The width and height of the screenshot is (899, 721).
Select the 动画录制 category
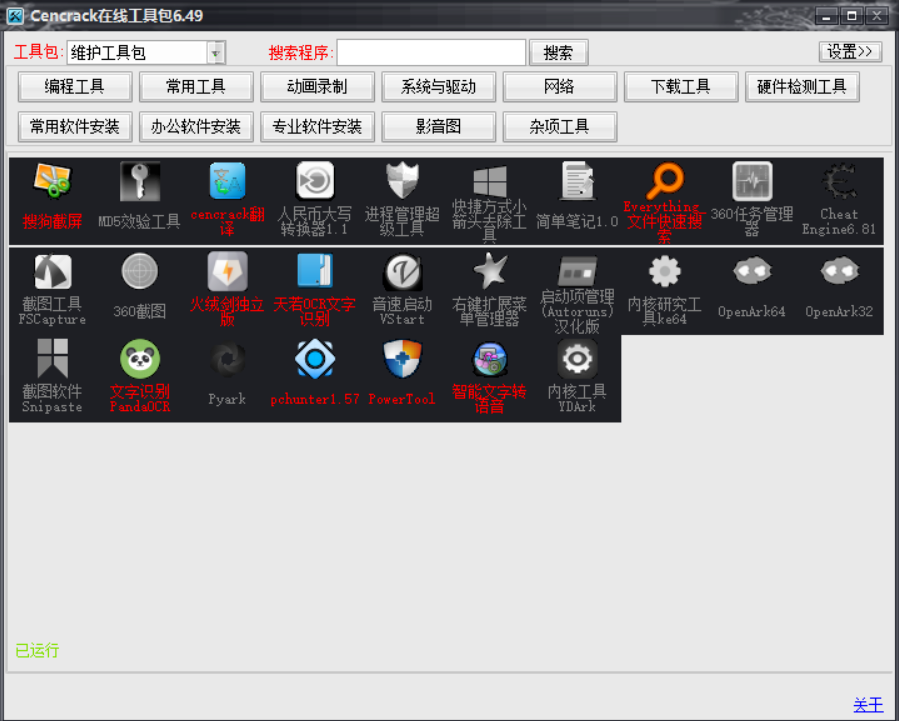317,87
